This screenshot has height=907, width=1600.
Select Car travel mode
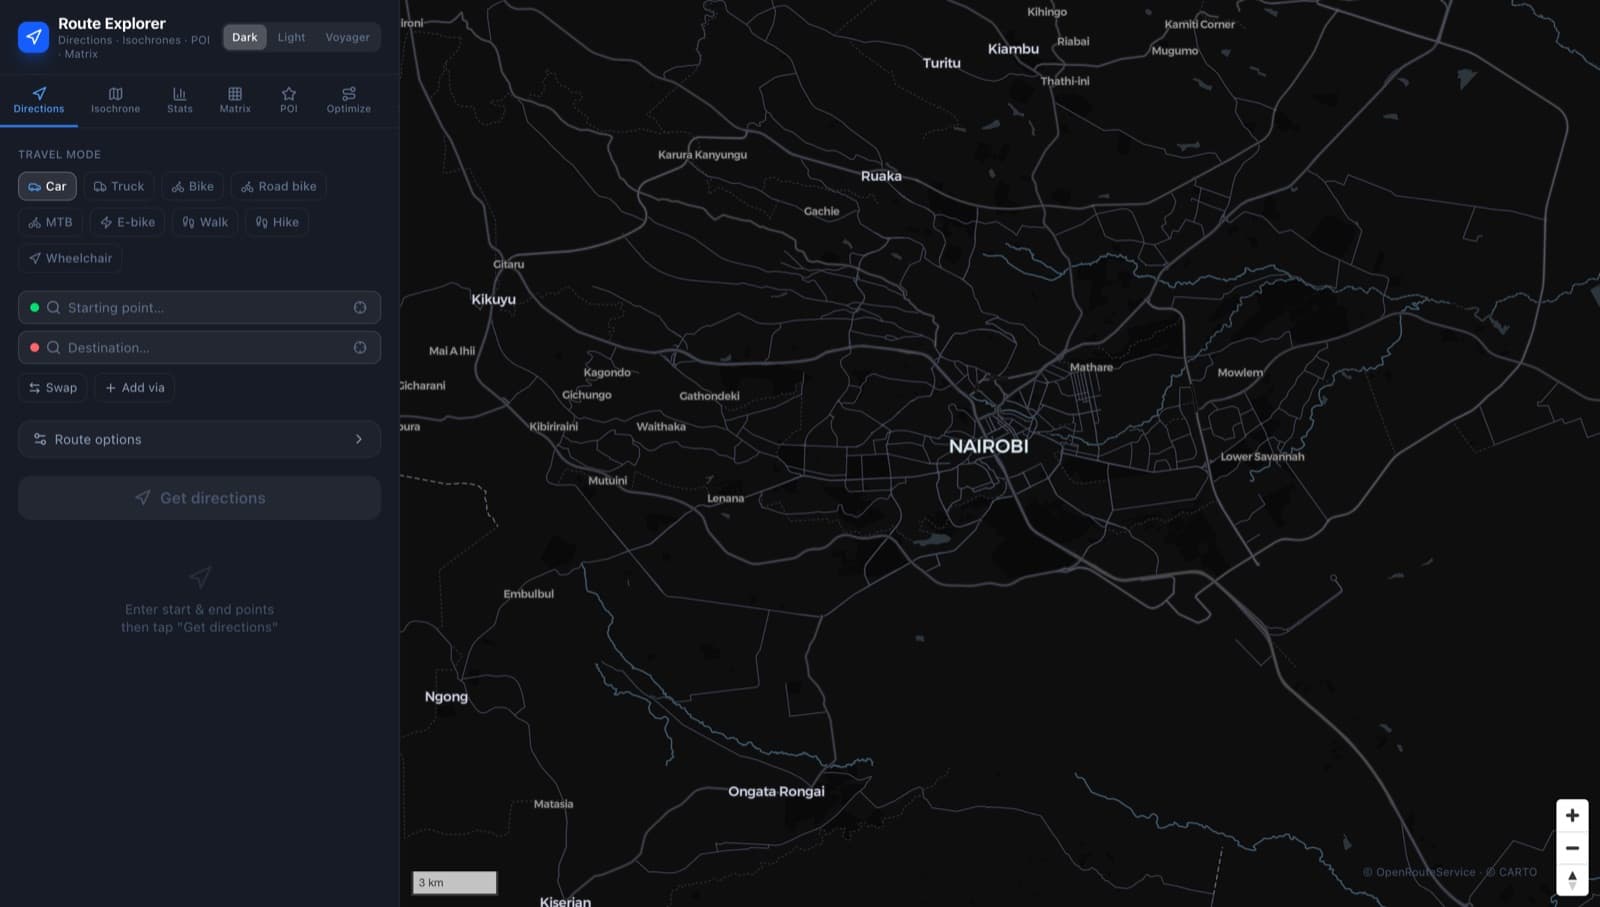[x=47, y=186]
